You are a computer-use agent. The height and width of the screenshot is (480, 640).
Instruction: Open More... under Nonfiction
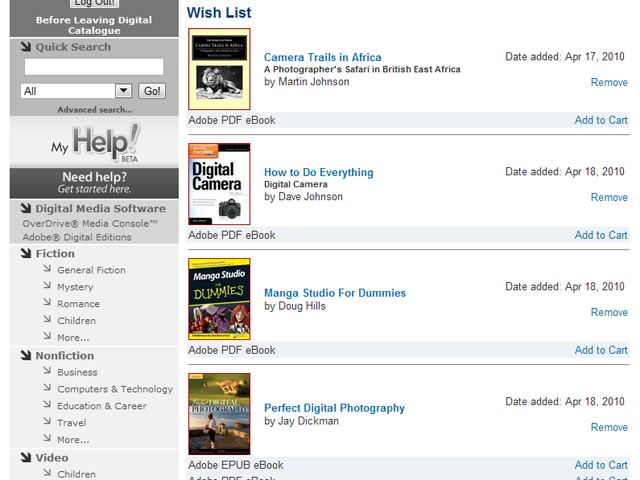point(73,440)
